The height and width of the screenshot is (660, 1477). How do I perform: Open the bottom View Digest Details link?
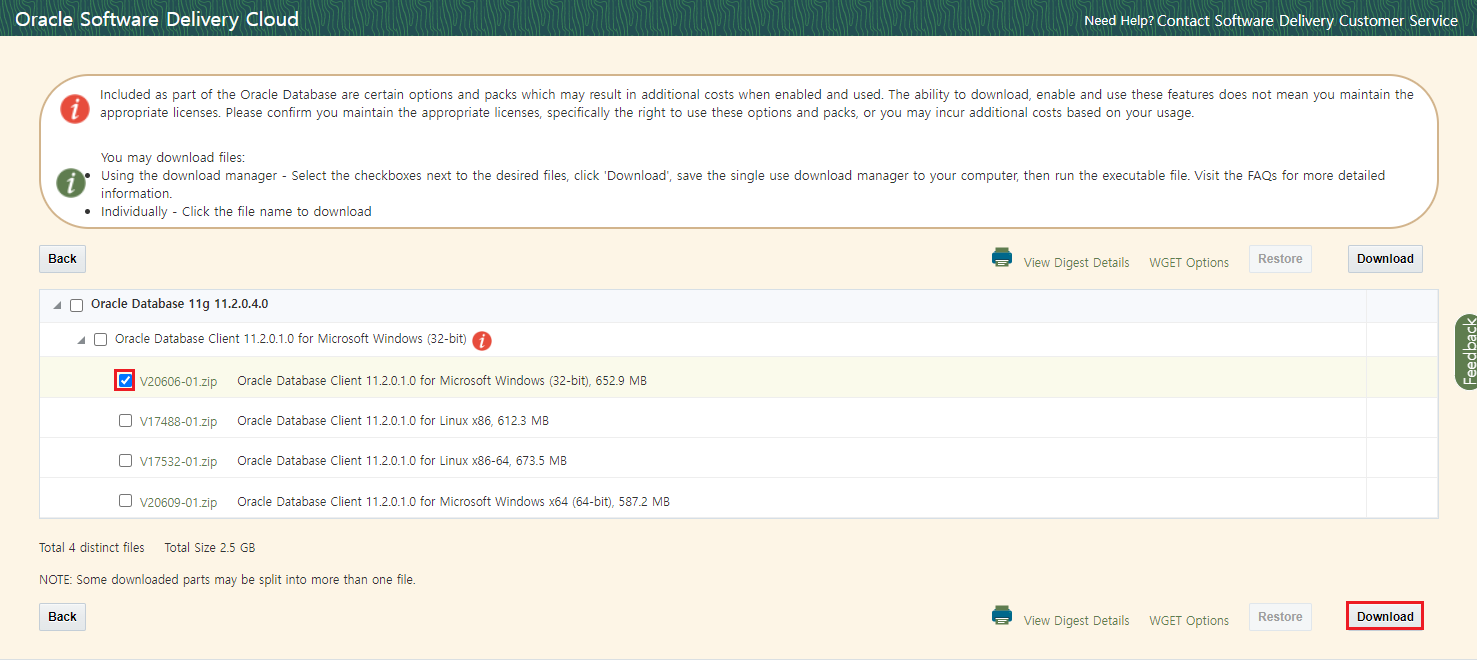tap(1076, 620)
